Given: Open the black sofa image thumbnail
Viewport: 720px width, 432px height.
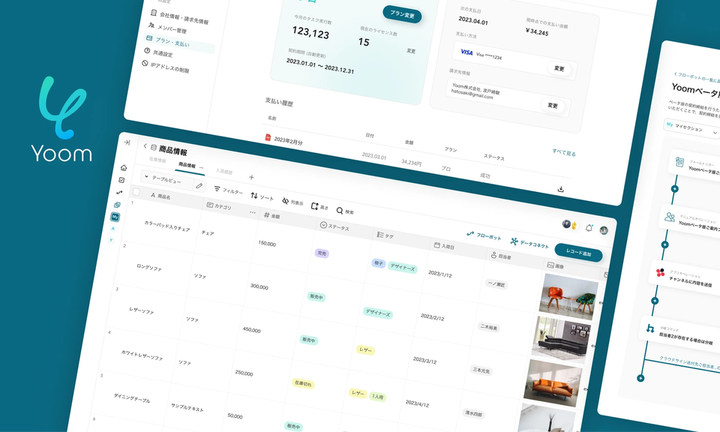Looking at the screenshot, I should 560,339.
